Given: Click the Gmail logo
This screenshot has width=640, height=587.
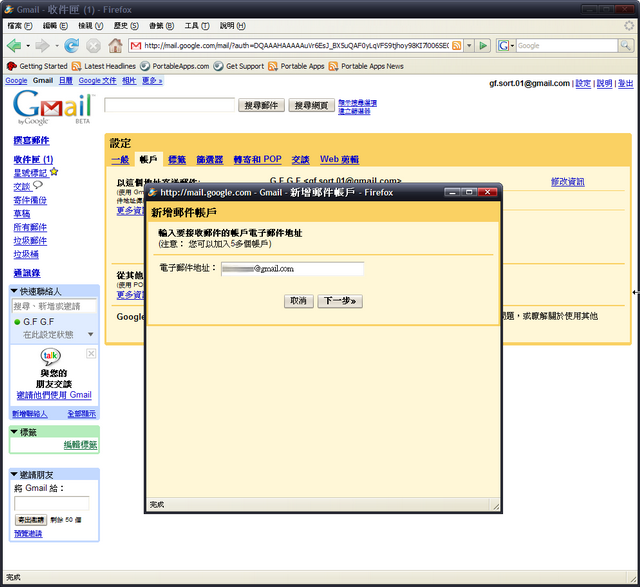Looking at the screenshot, I should (53, 107).
